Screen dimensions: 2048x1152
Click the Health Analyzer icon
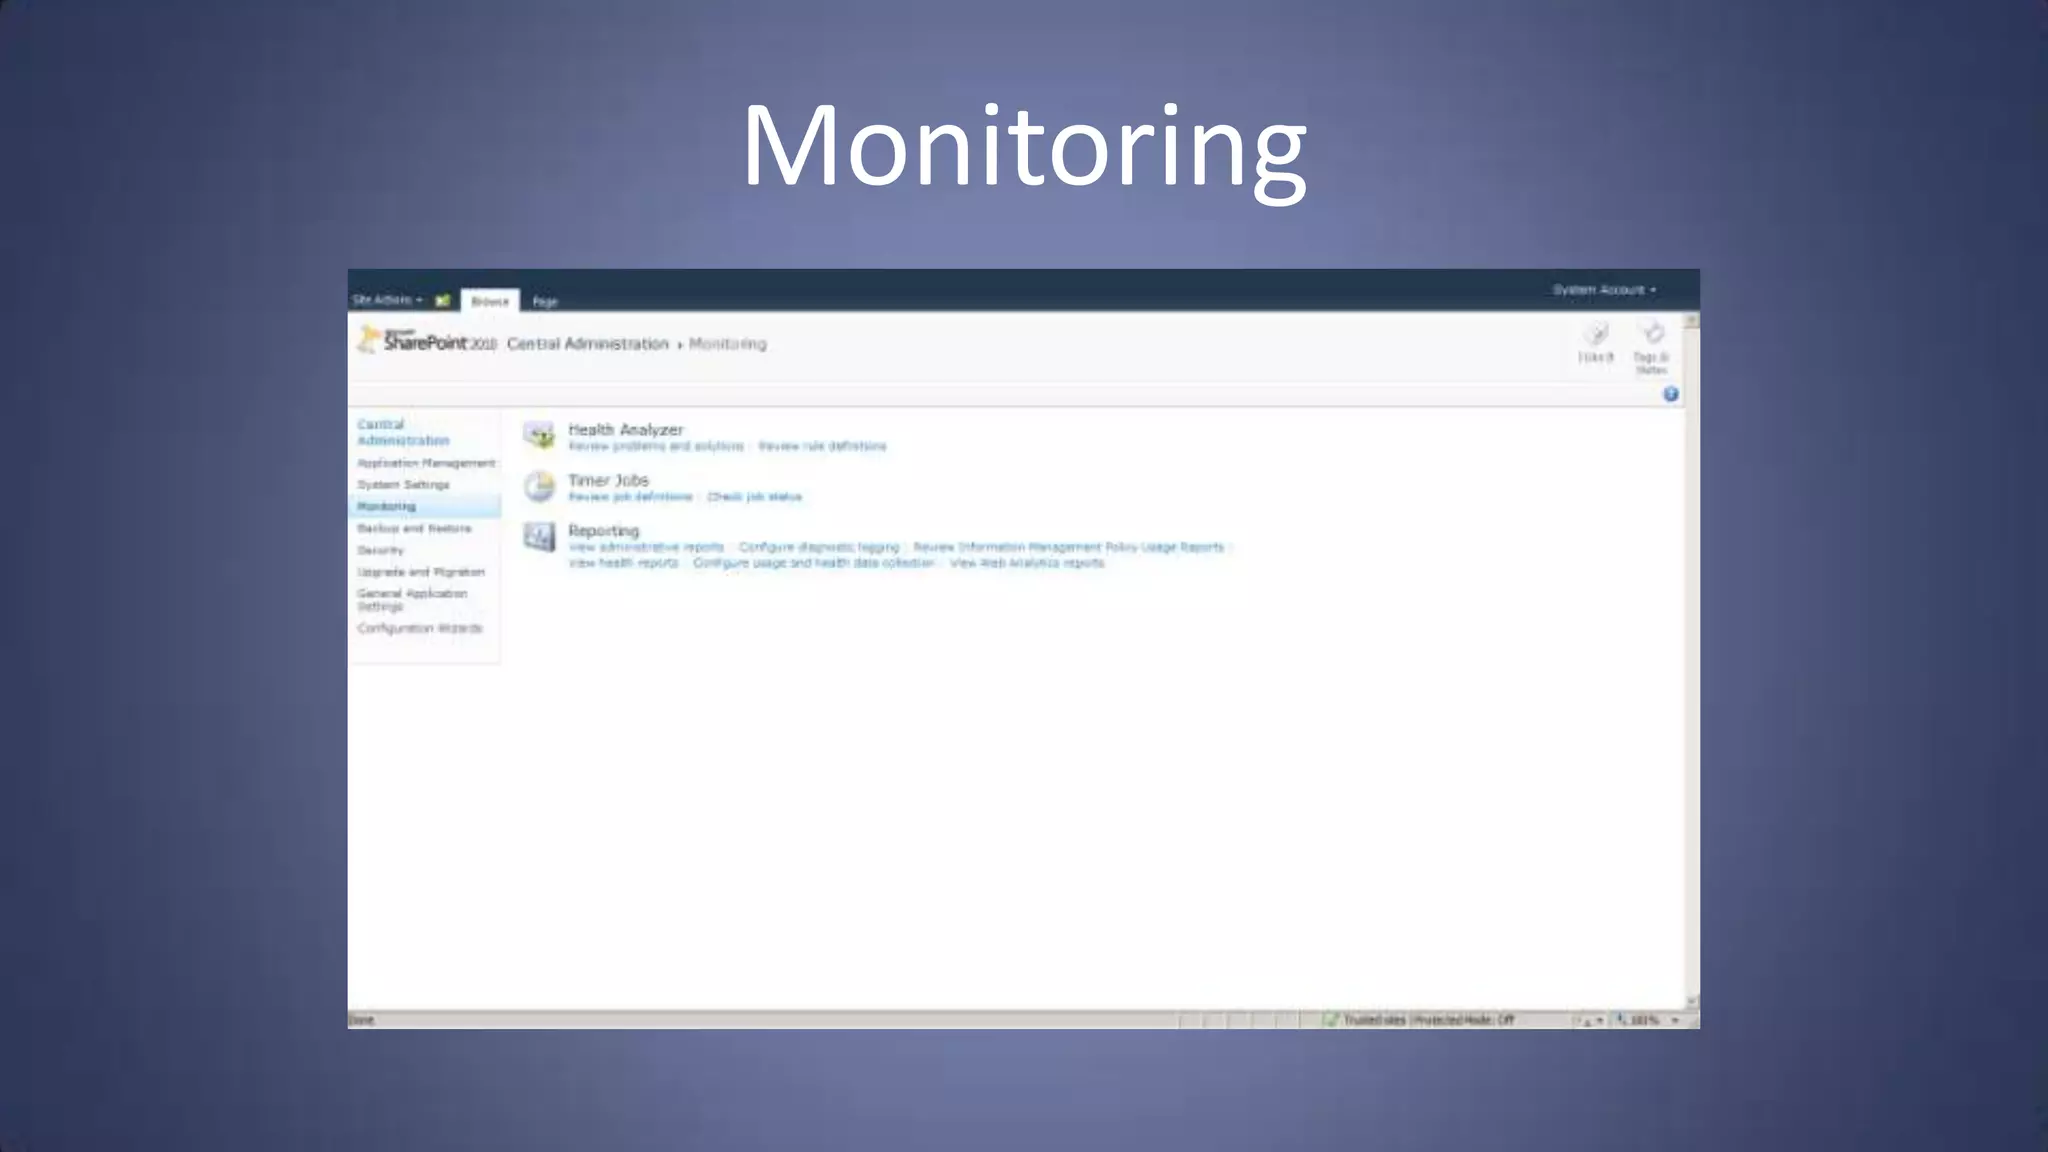539,436
